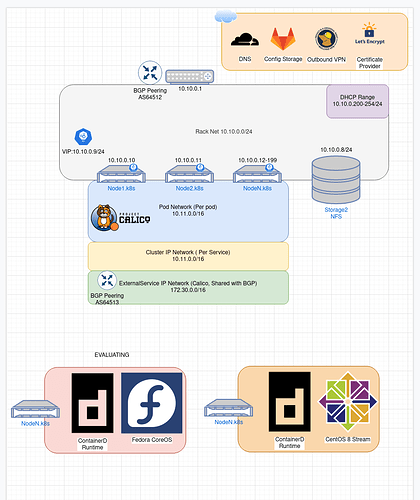Click the Outbound VPN label
420x500 pixels.
(326, 59)
